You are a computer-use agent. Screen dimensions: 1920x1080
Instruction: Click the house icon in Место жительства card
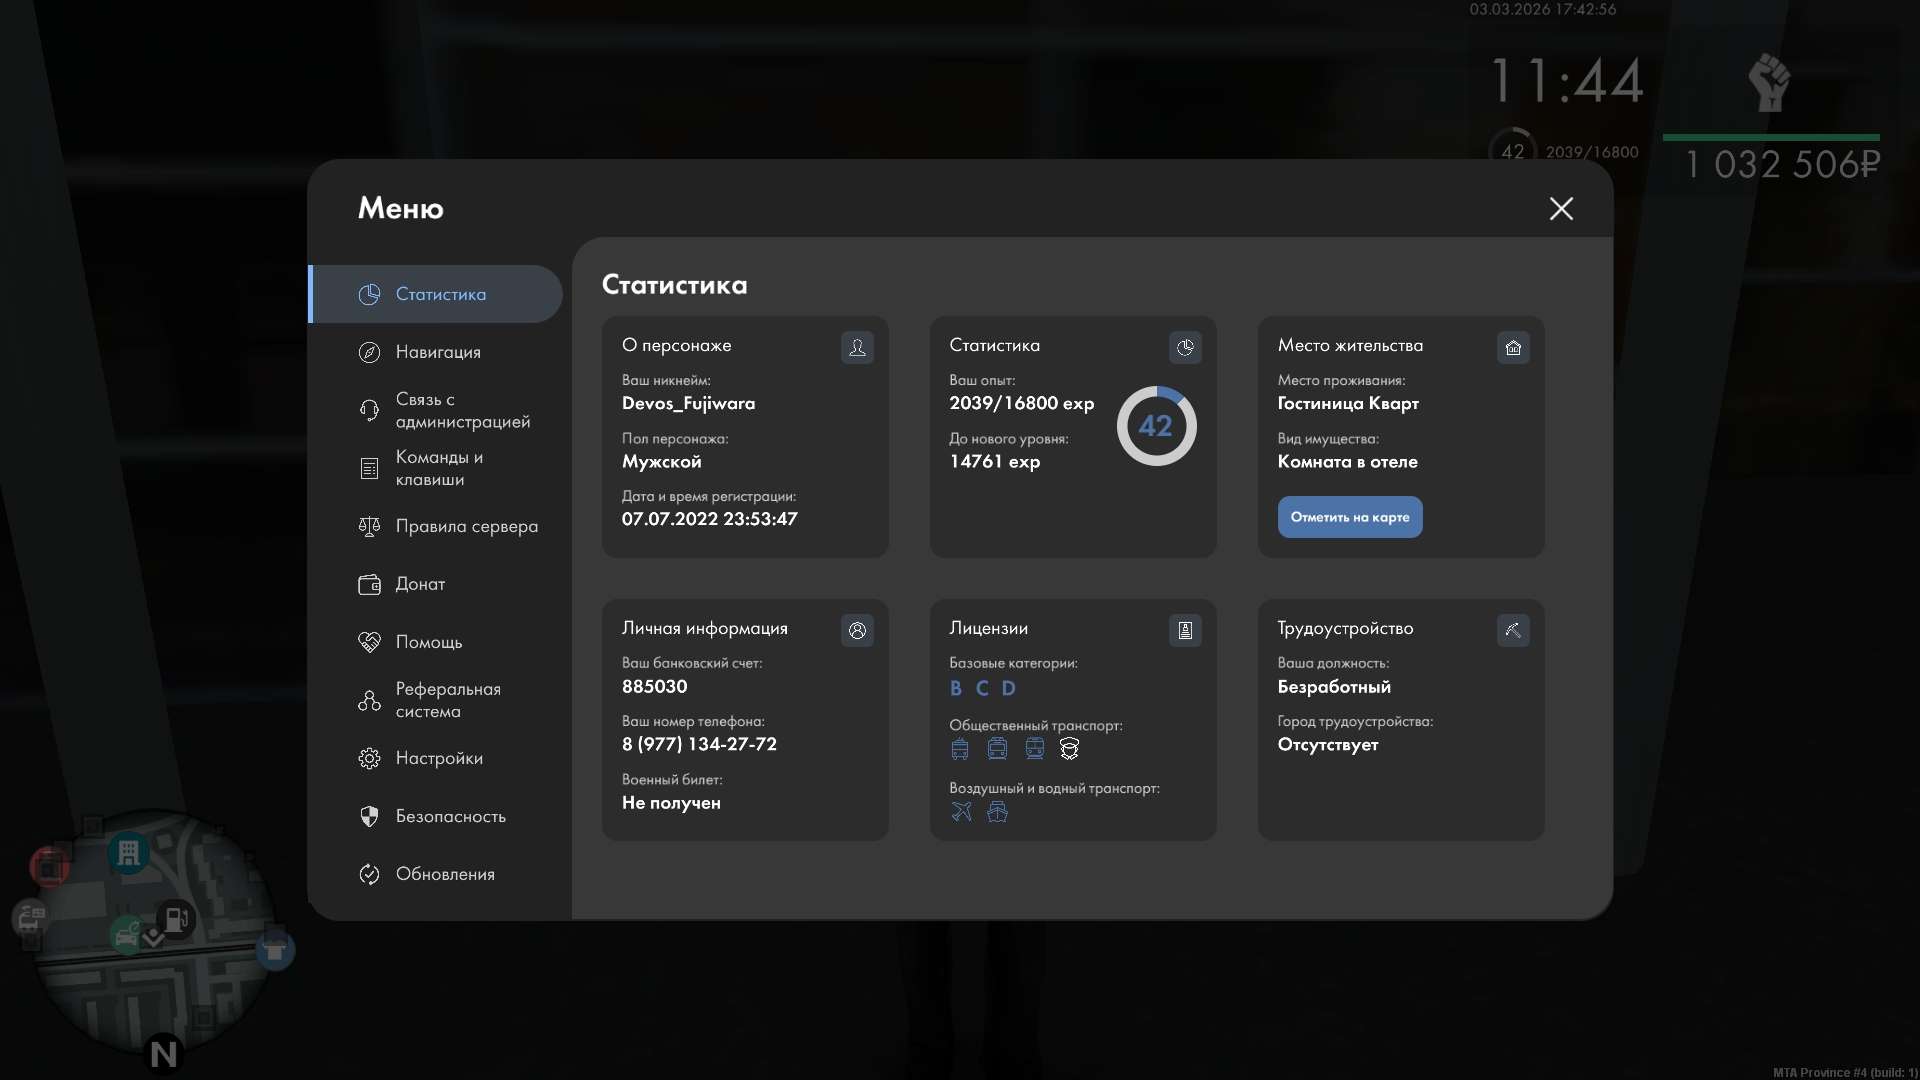tap(1513, 347)
